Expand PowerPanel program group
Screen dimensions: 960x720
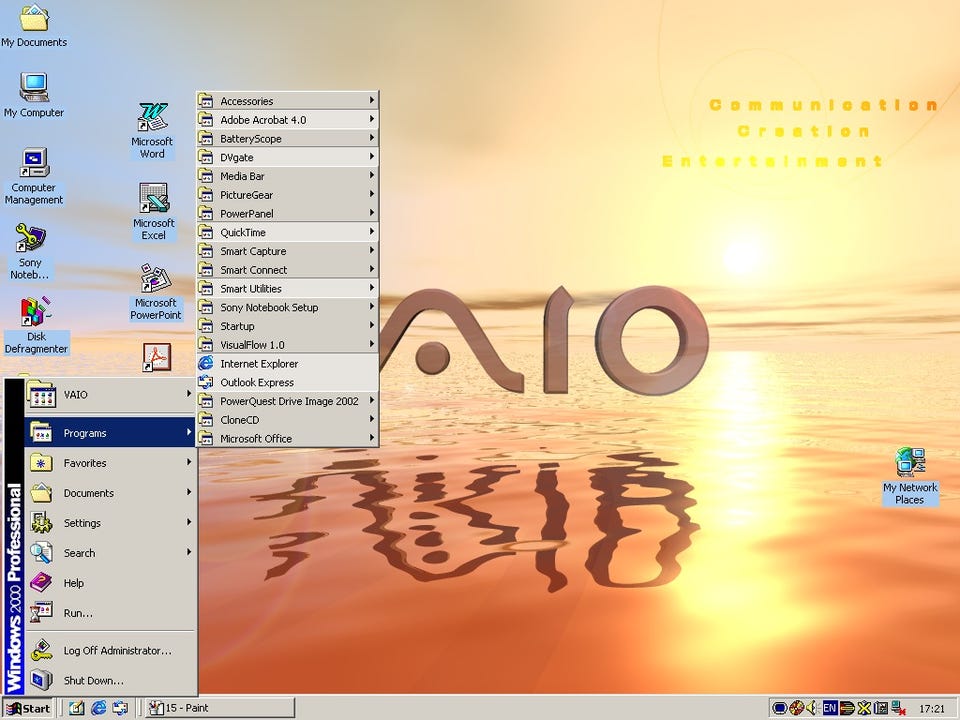click(x=287, y=214)
